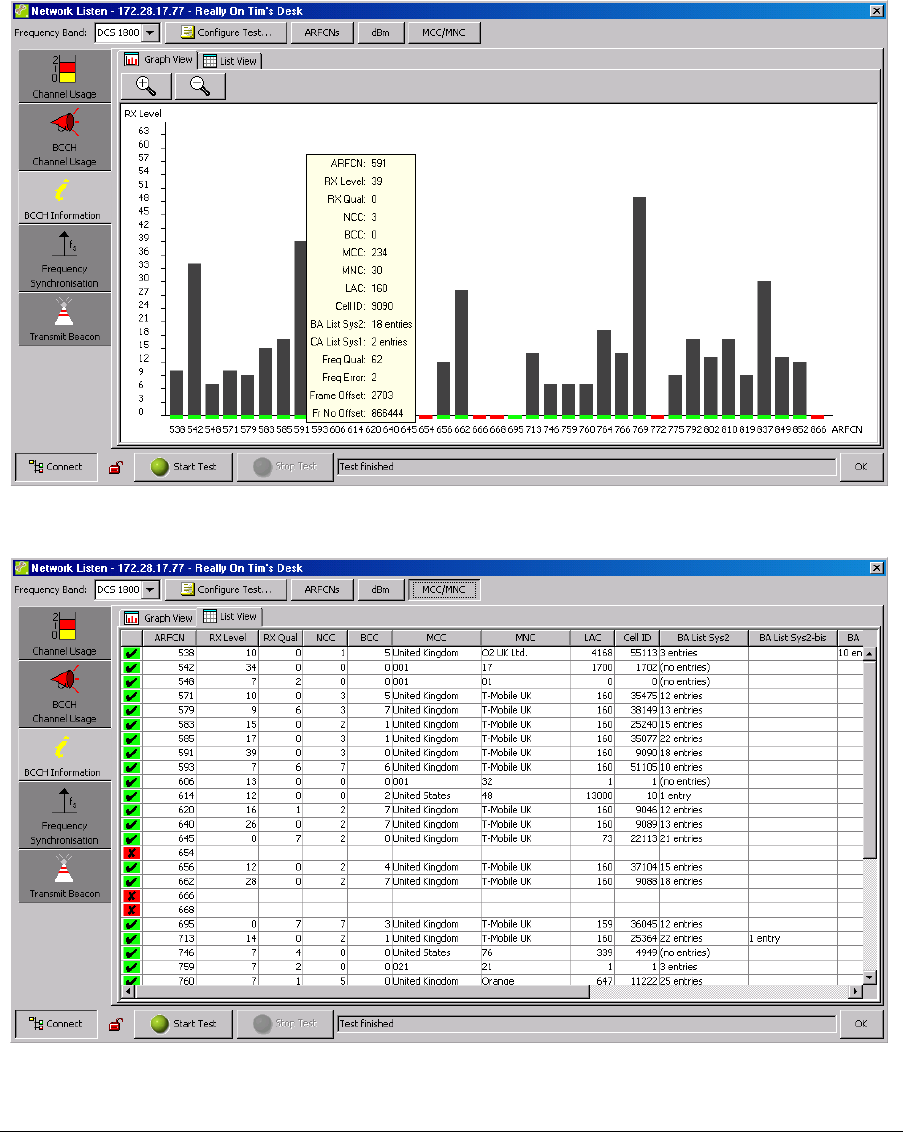This screenshot has height=1132, width=903.
Task: Click the Cell ID column header
Action: 637,637
